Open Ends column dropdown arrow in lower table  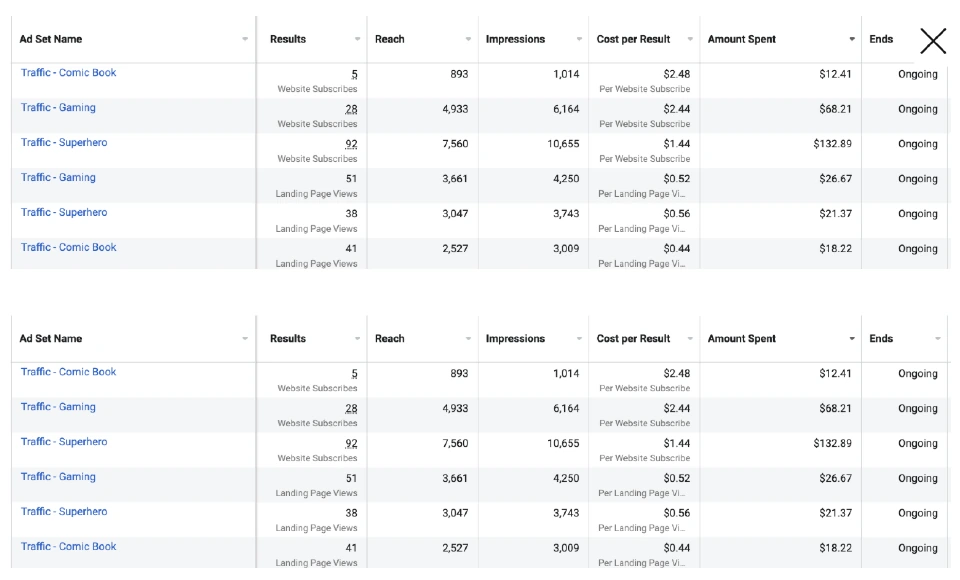click(937, 339)
